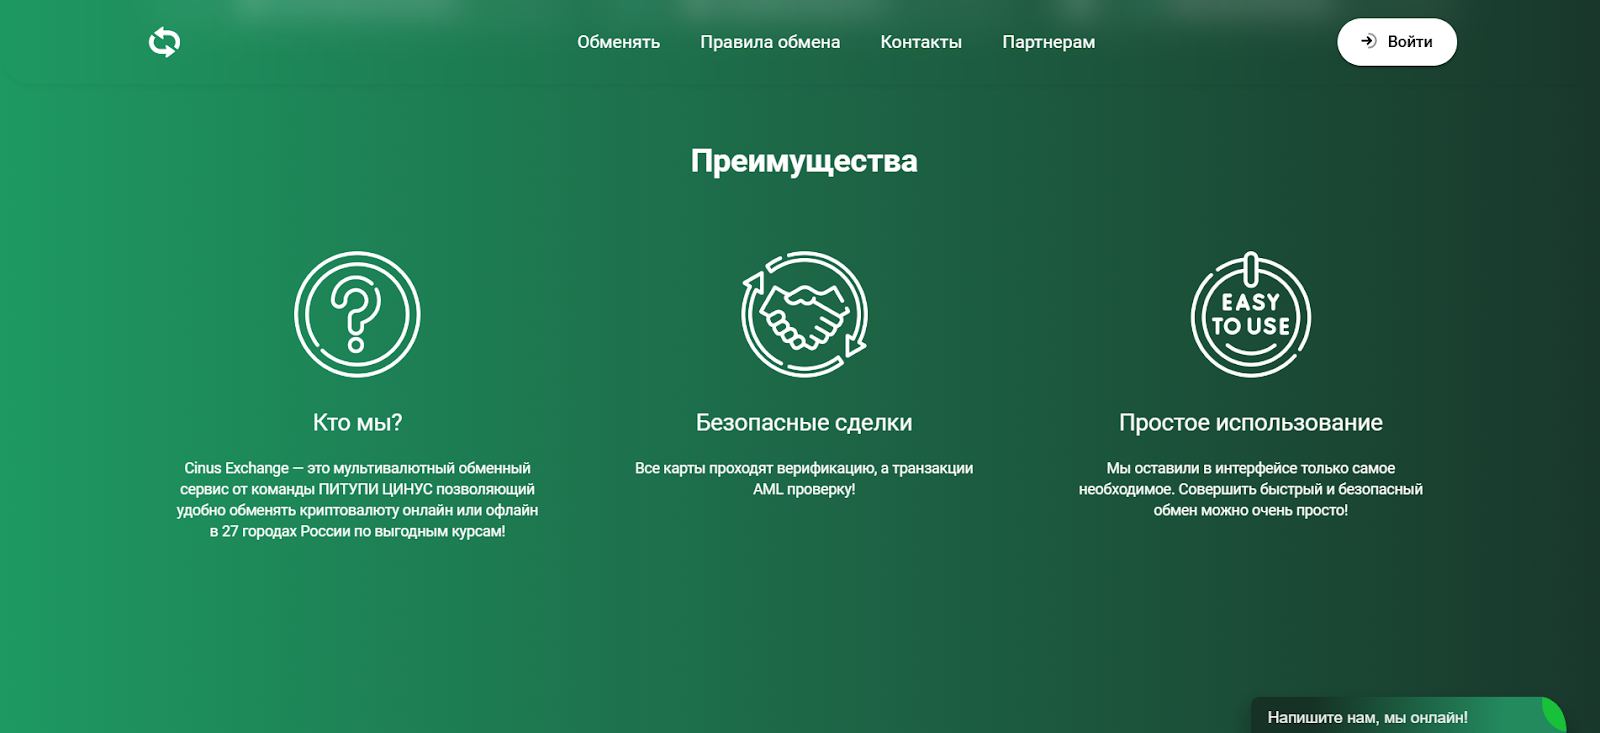This screenshot has height=733, width=1600.
Task: Go to Правила обмена page
Action: (x=770, y=42)
